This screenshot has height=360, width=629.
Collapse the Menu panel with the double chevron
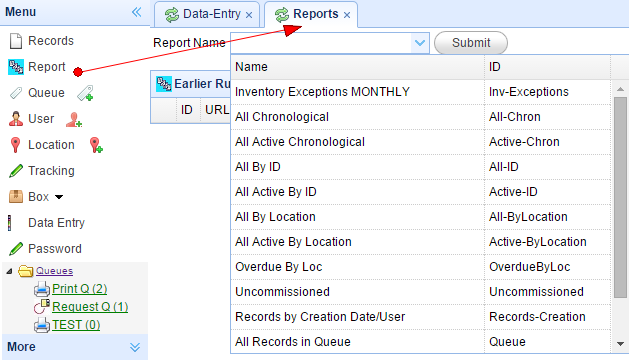(137, 12)
